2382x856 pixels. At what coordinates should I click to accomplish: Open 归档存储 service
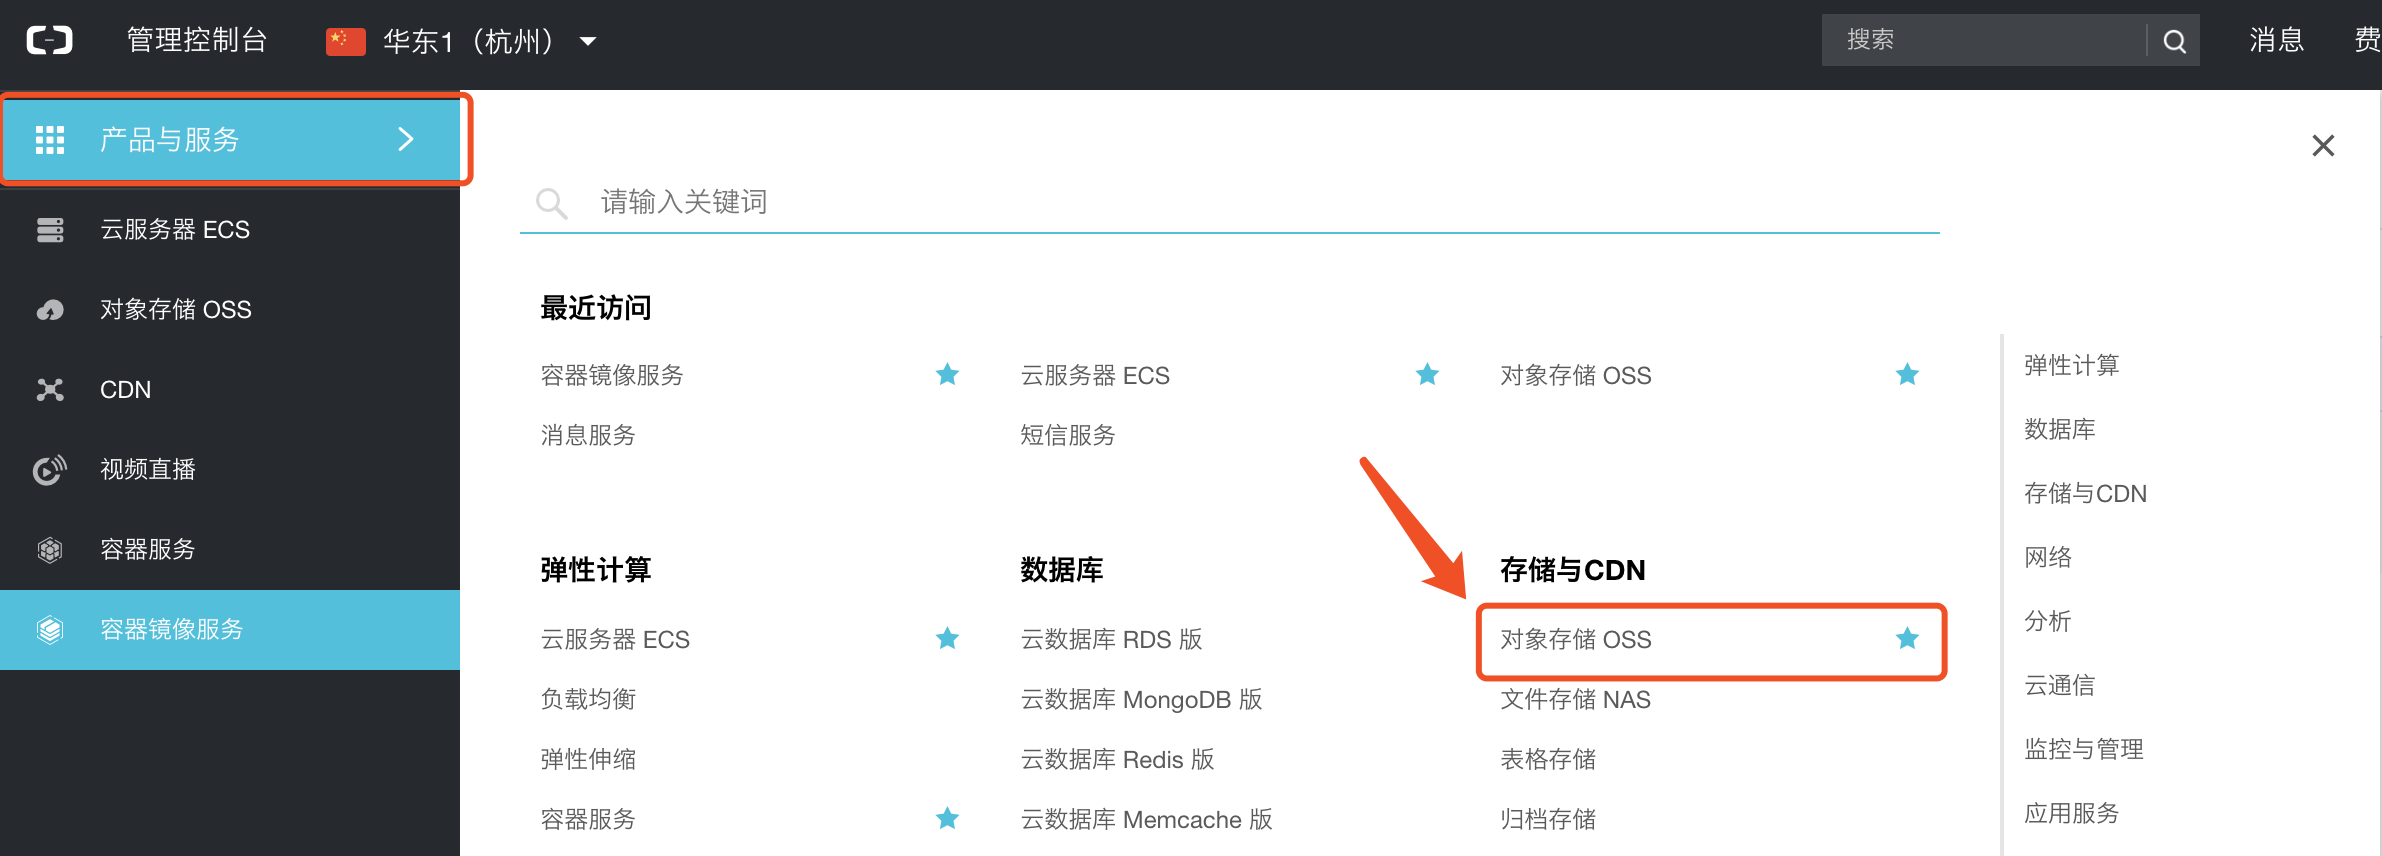tap(1548, 819)
